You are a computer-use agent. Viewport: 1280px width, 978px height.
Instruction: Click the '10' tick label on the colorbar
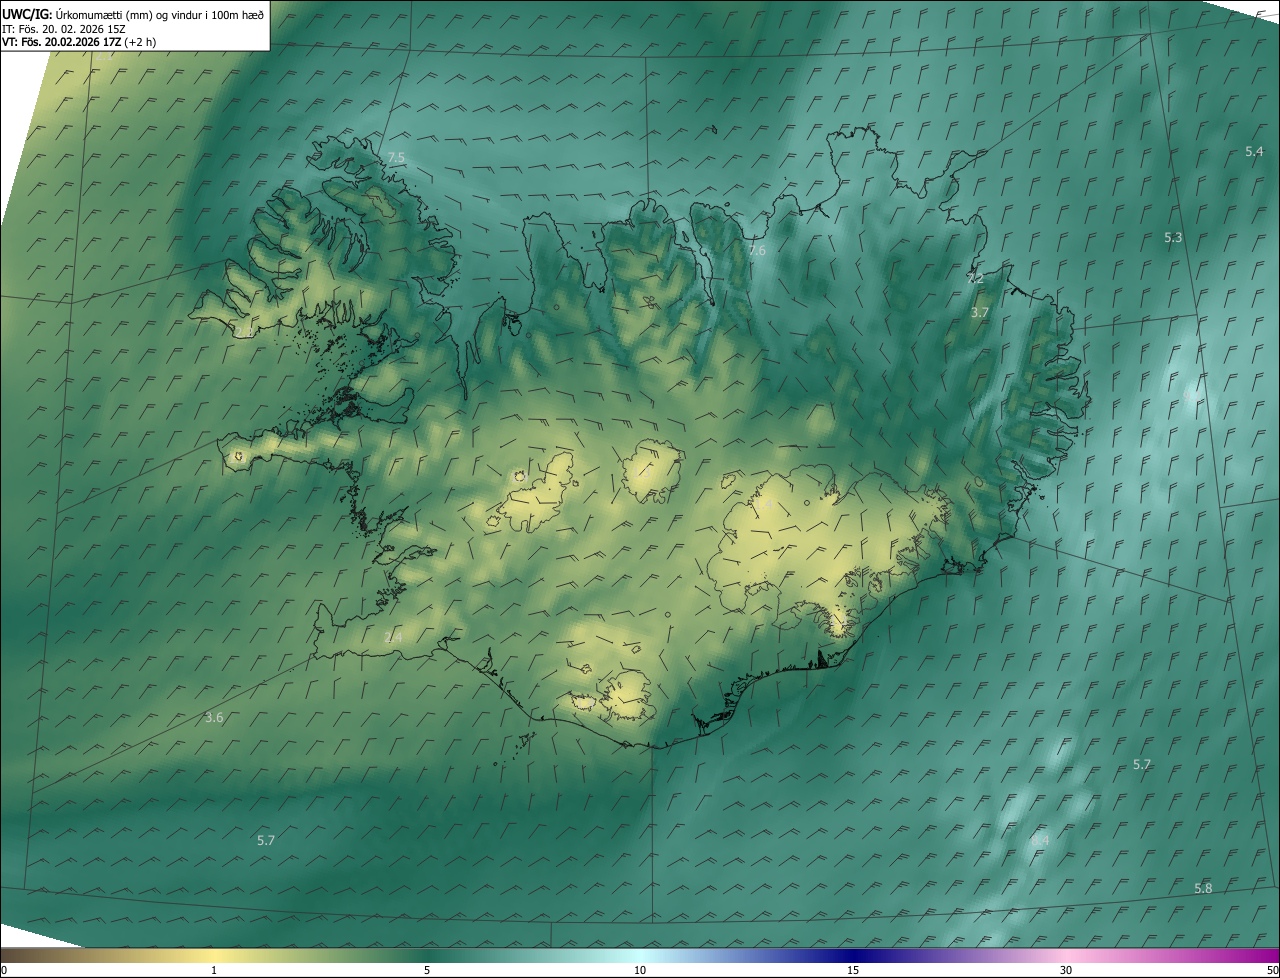click(x=640, y=970)
